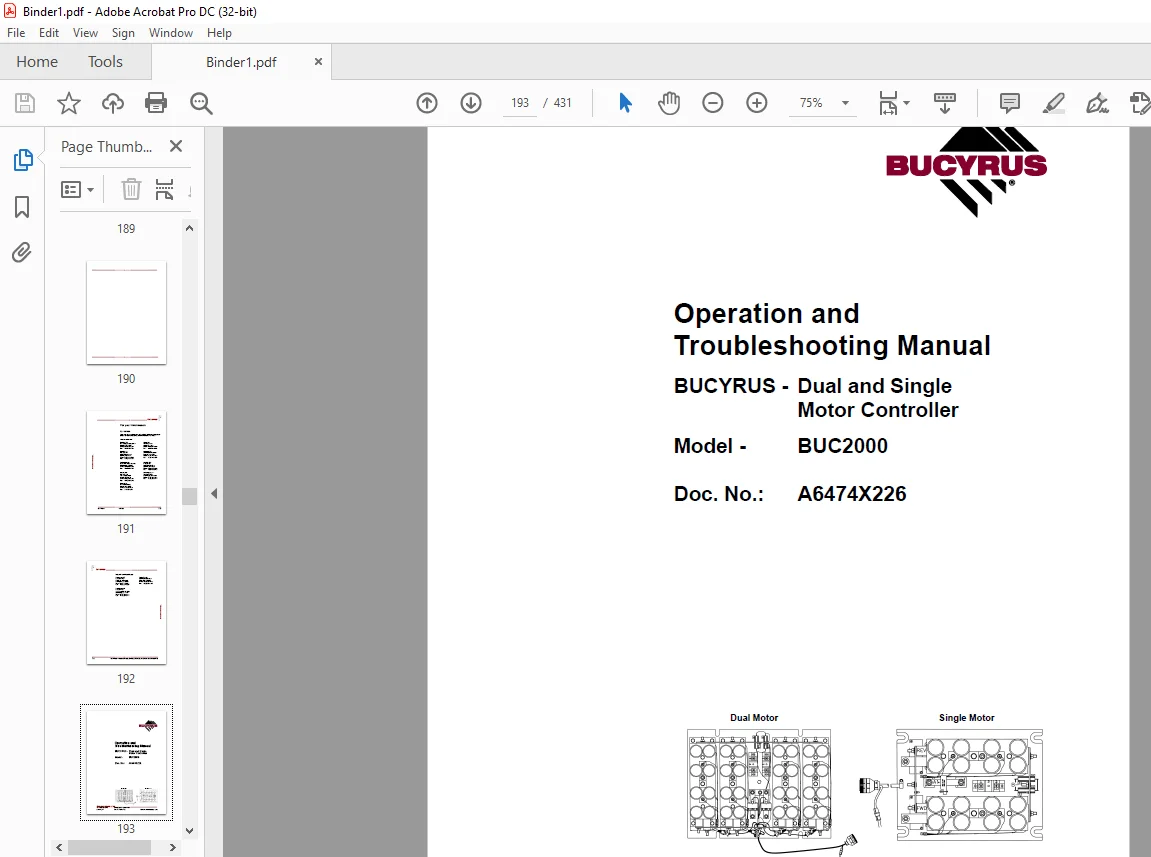Select page 192 thumbnail

tap(126, 612)
